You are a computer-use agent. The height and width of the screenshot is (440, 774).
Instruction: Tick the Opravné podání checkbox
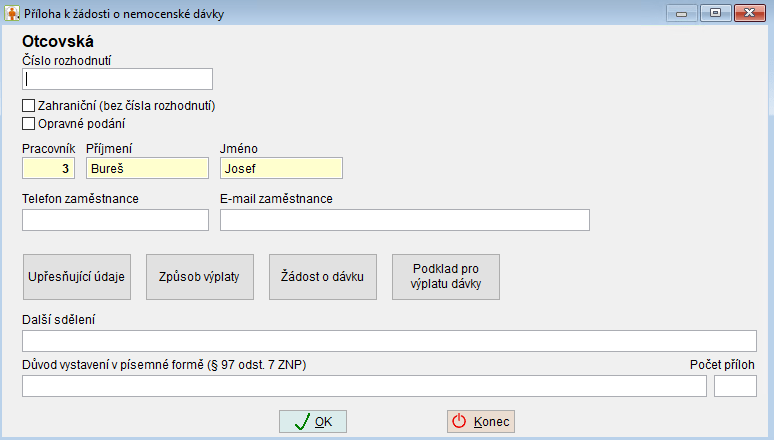click(x=29, y=123)
